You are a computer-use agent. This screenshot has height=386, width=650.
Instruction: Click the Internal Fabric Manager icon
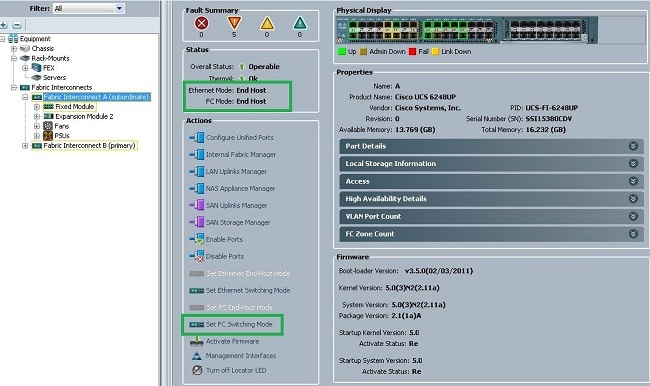(x=197, y=154)
